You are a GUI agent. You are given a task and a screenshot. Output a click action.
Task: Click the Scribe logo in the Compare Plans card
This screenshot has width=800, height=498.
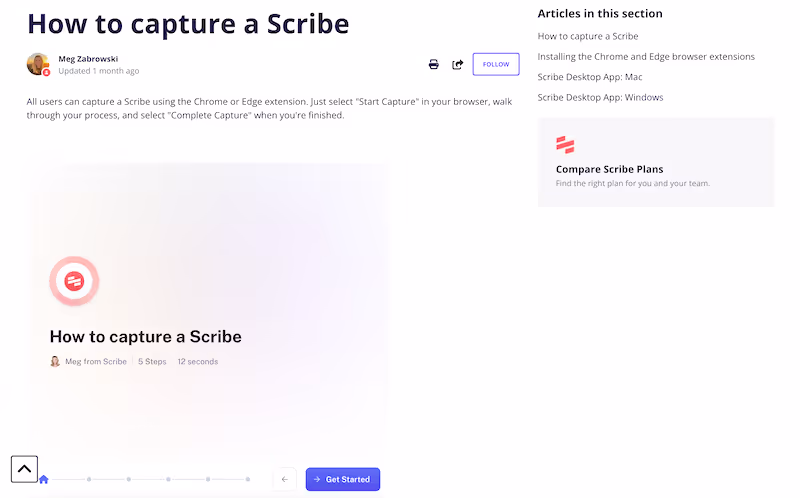[565, 145]
